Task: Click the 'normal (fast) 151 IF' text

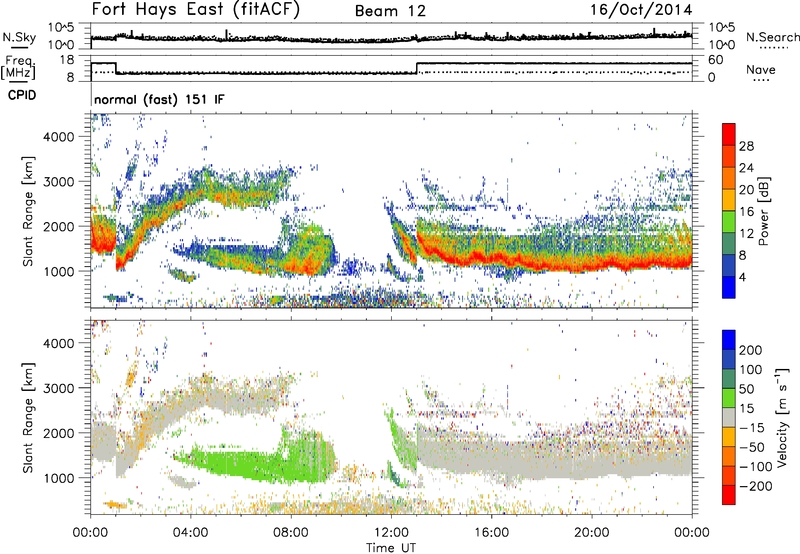Action: 159,99
